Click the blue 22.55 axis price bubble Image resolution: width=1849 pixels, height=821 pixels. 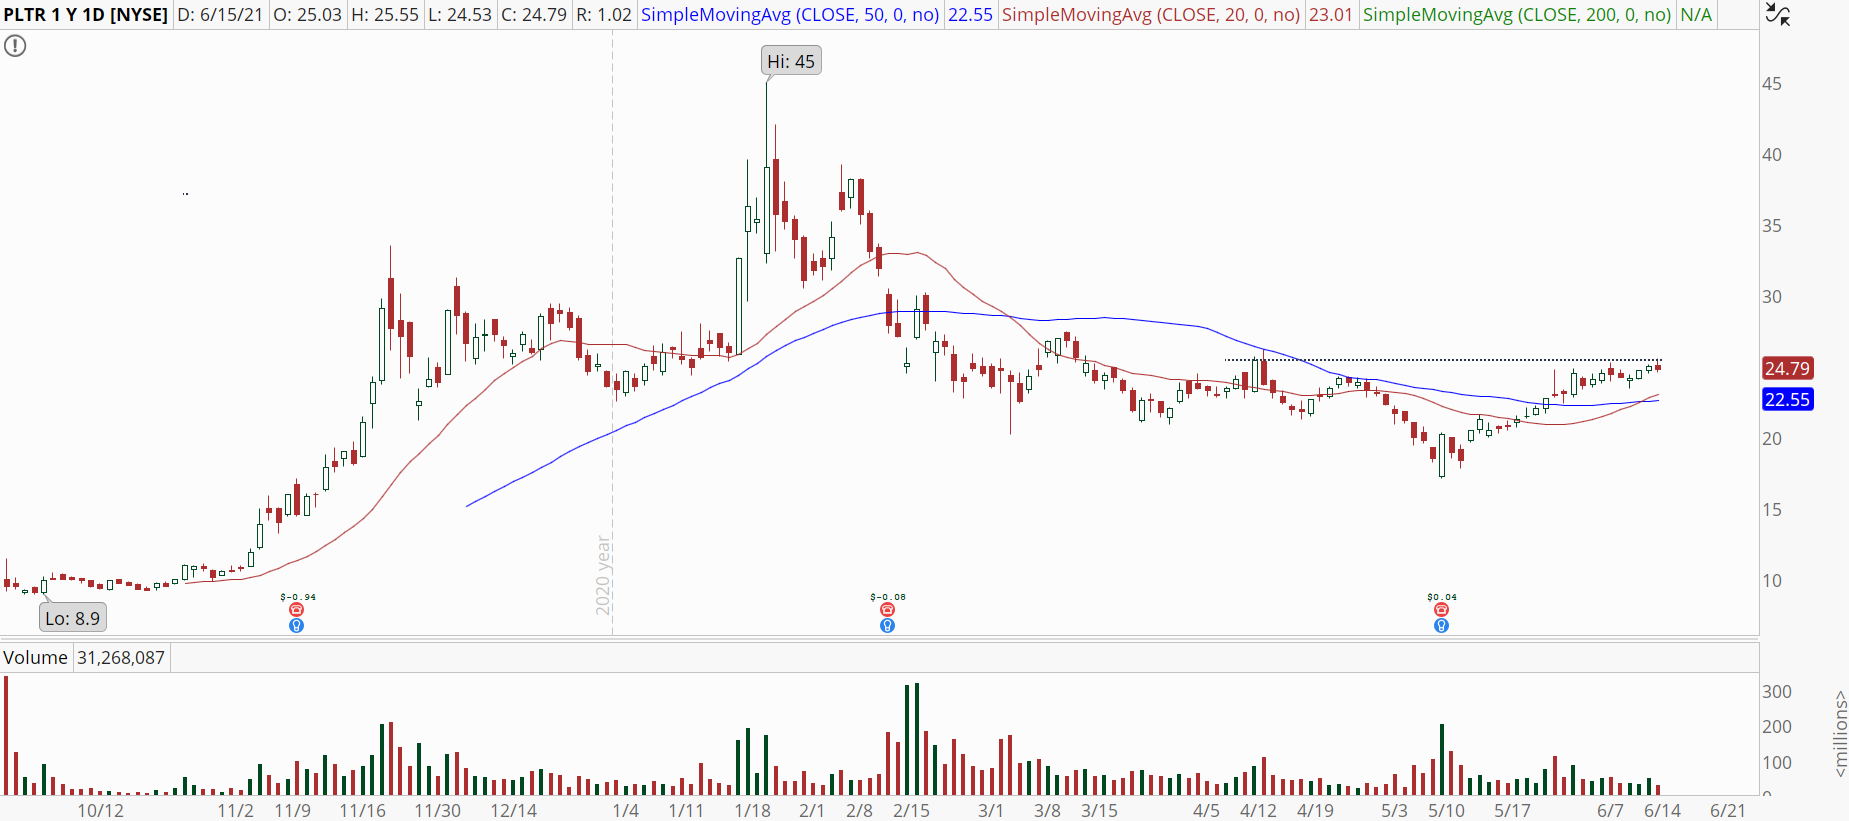(1787, 399)
